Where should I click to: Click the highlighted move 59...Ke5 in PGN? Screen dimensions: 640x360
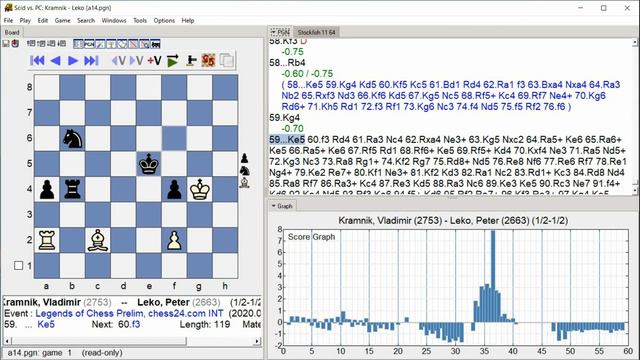287,140
